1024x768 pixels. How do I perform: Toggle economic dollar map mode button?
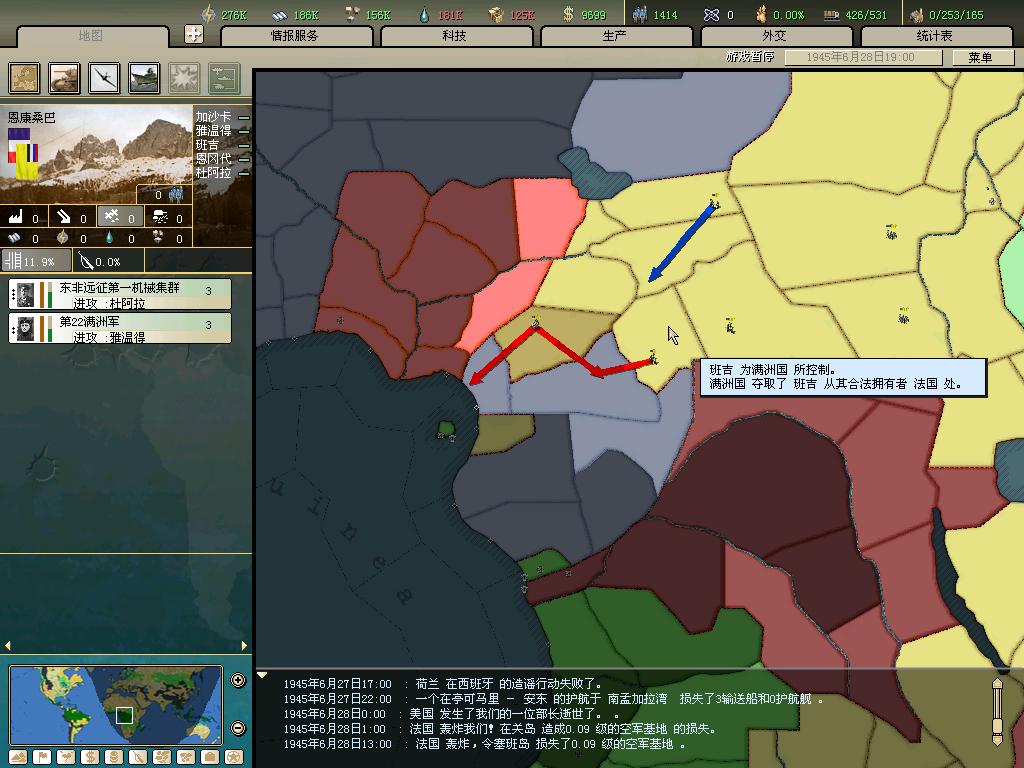tap(90, 757)
